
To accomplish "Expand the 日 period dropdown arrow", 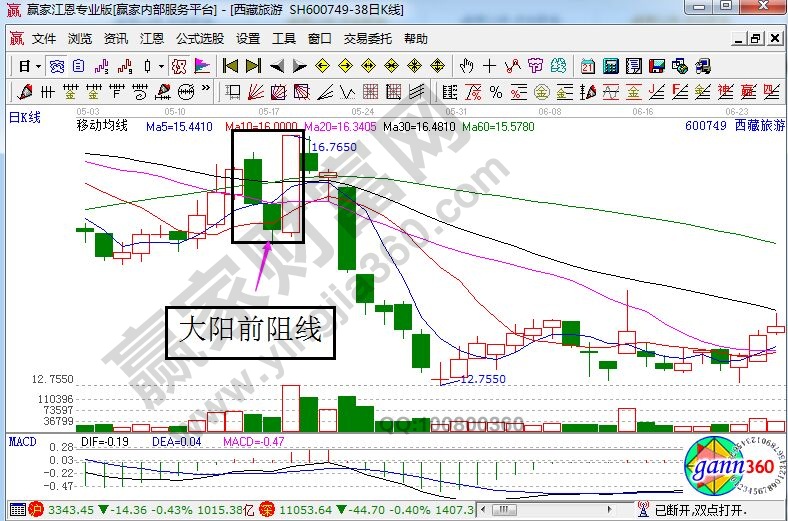I will click(x=38, y=67).
